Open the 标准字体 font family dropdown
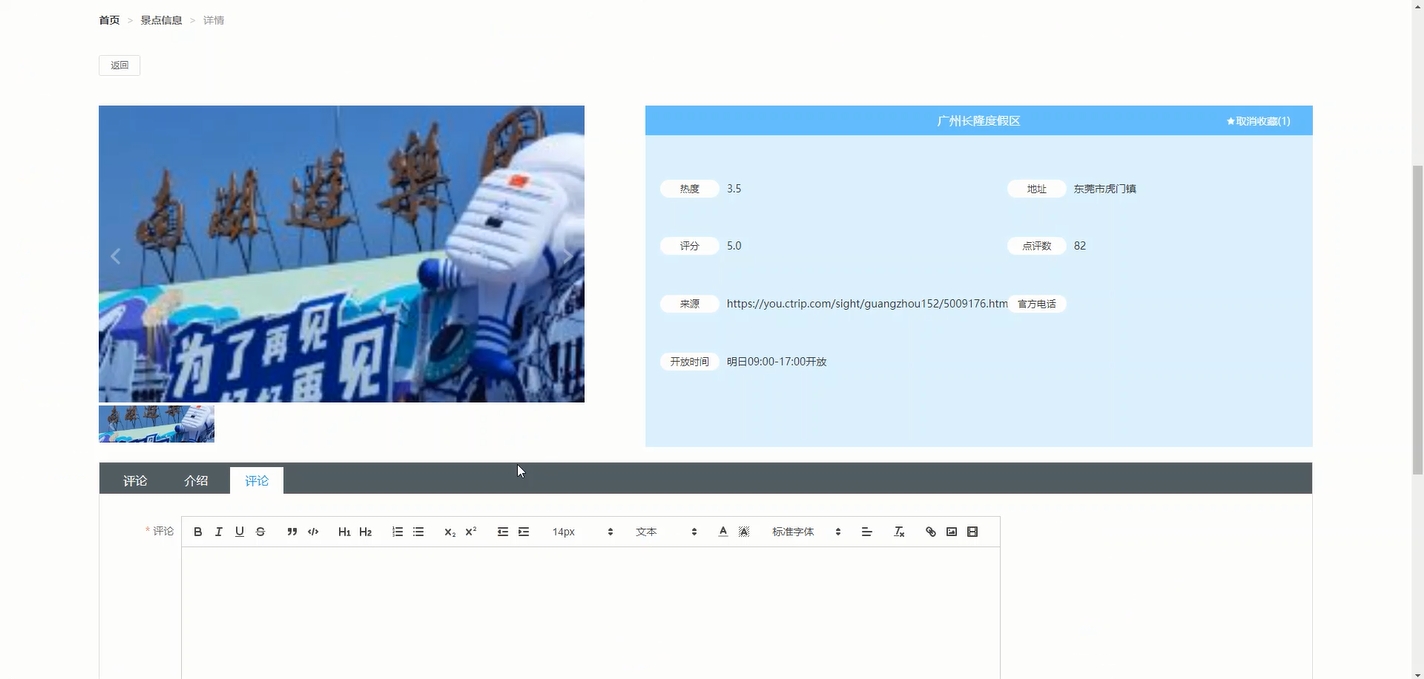 click(805, 531)
